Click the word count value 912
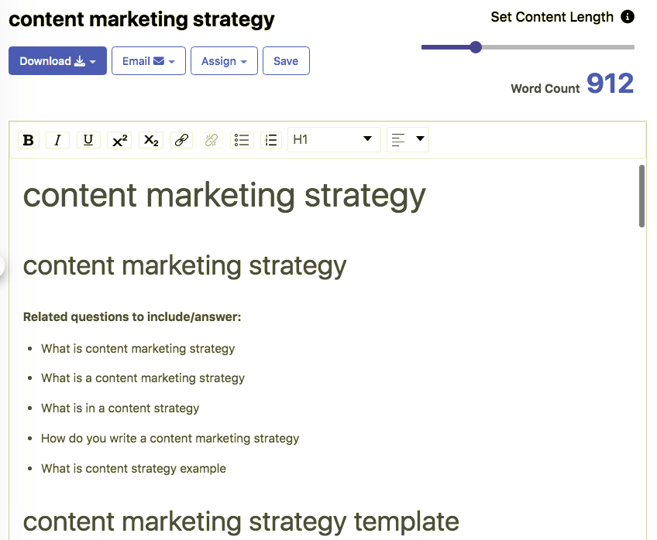 coord(610,83)
